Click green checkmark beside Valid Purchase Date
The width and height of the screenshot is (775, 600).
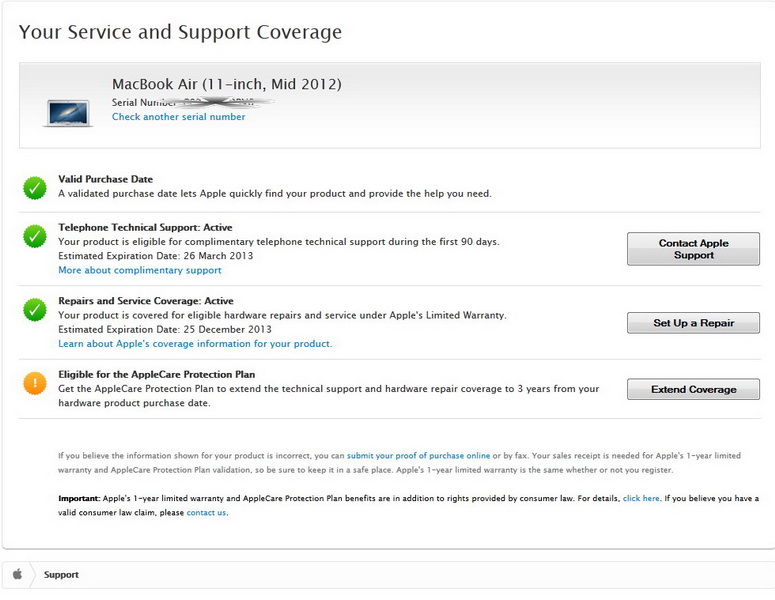35,187
